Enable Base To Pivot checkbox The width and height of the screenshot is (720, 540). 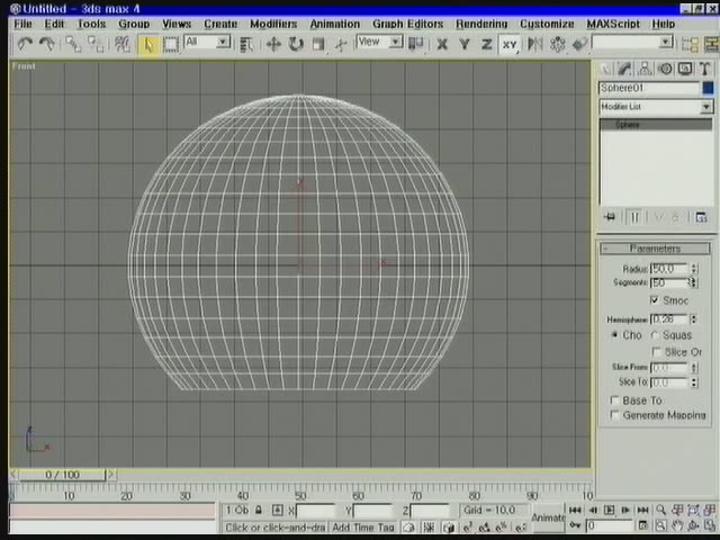click(614, 400)
